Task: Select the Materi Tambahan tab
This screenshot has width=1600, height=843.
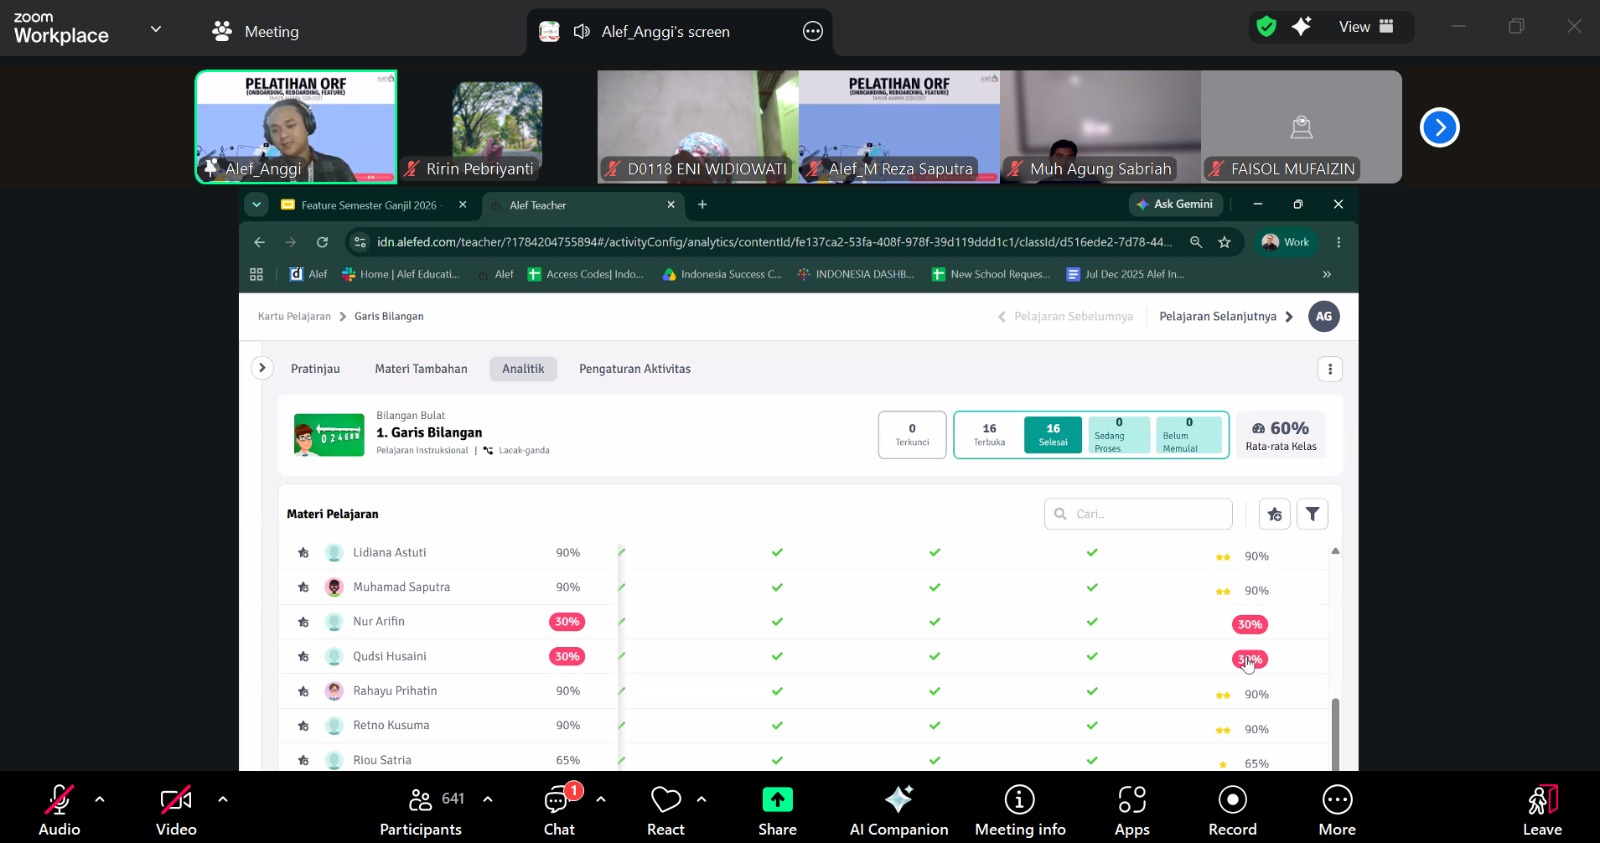Action: [421, 369]
